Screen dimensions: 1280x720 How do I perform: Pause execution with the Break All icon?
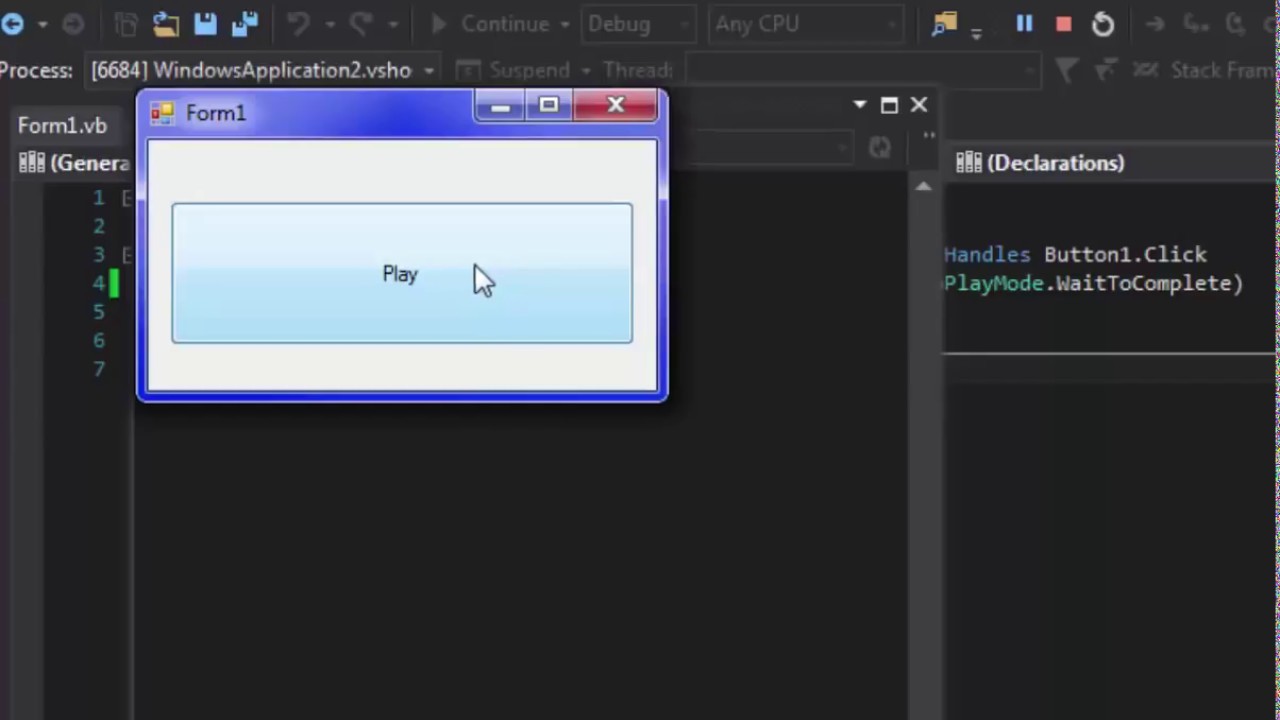1024,24
